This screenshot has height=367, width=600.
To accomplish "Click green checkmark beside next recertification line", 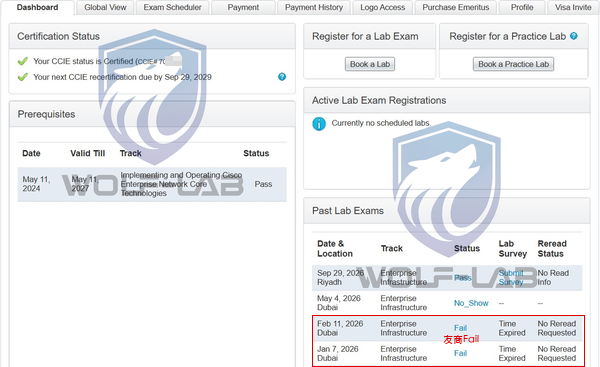I will click(23, 77).
